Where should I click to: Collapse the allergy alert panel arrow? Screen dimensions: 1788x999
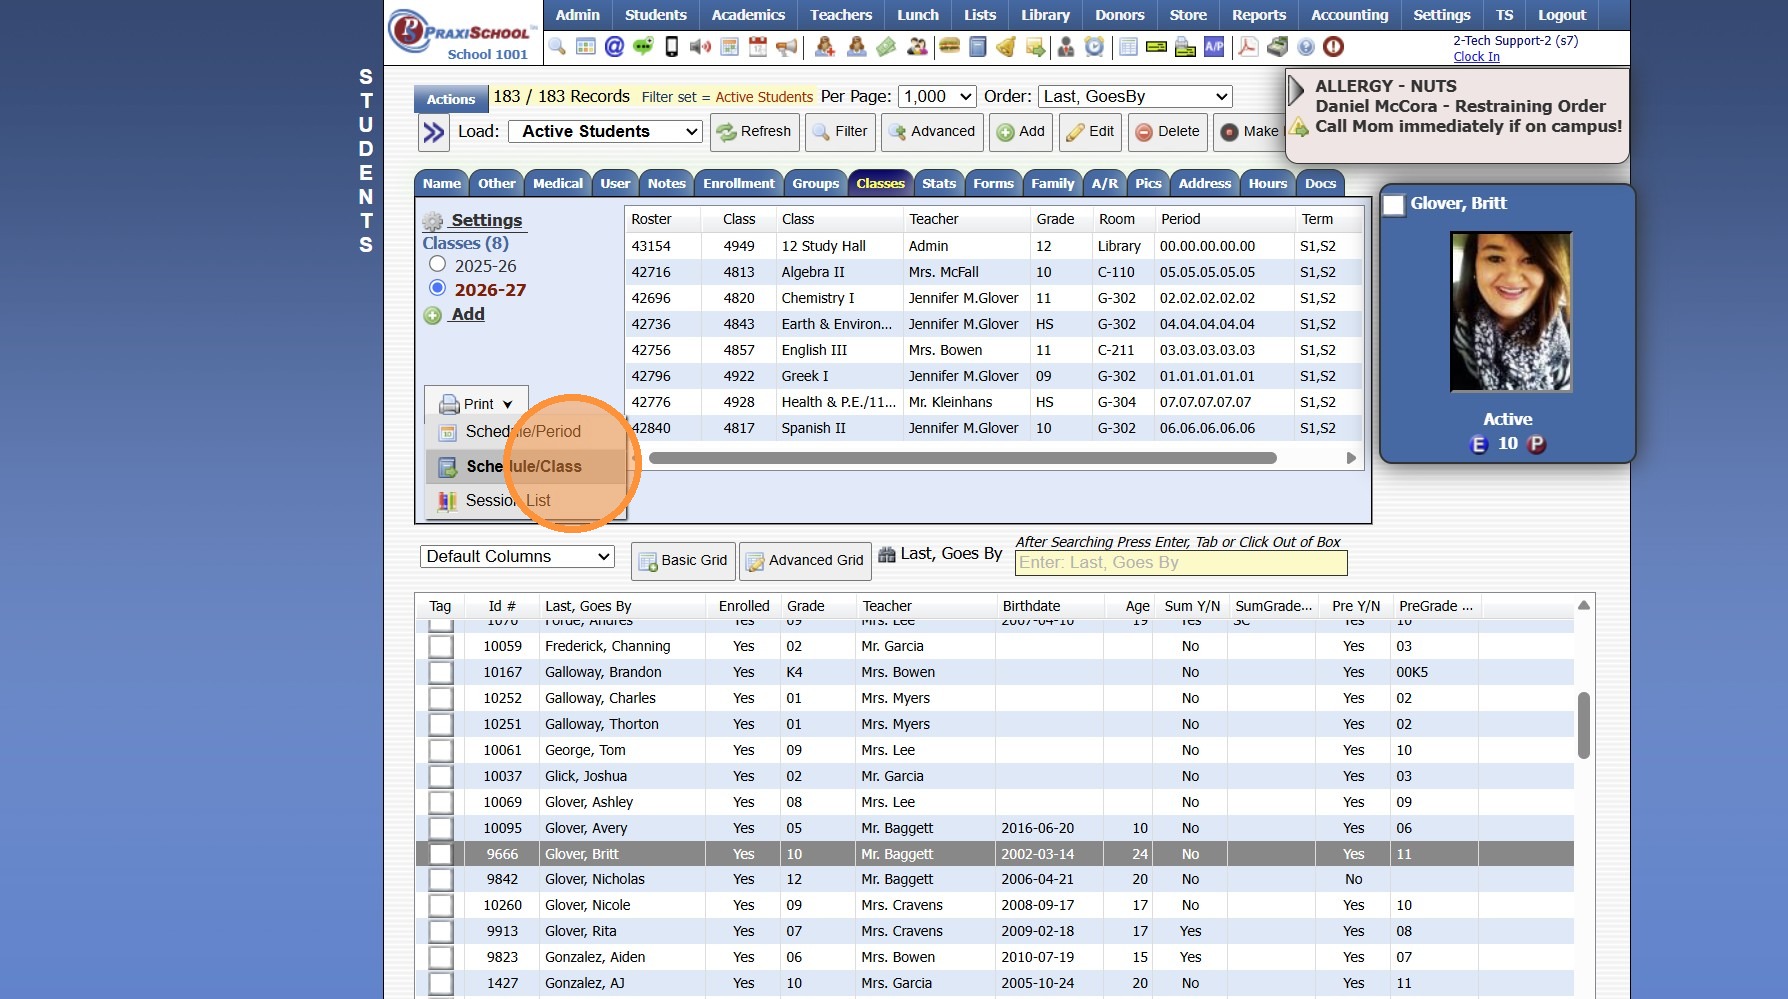tap(1297, 90)
